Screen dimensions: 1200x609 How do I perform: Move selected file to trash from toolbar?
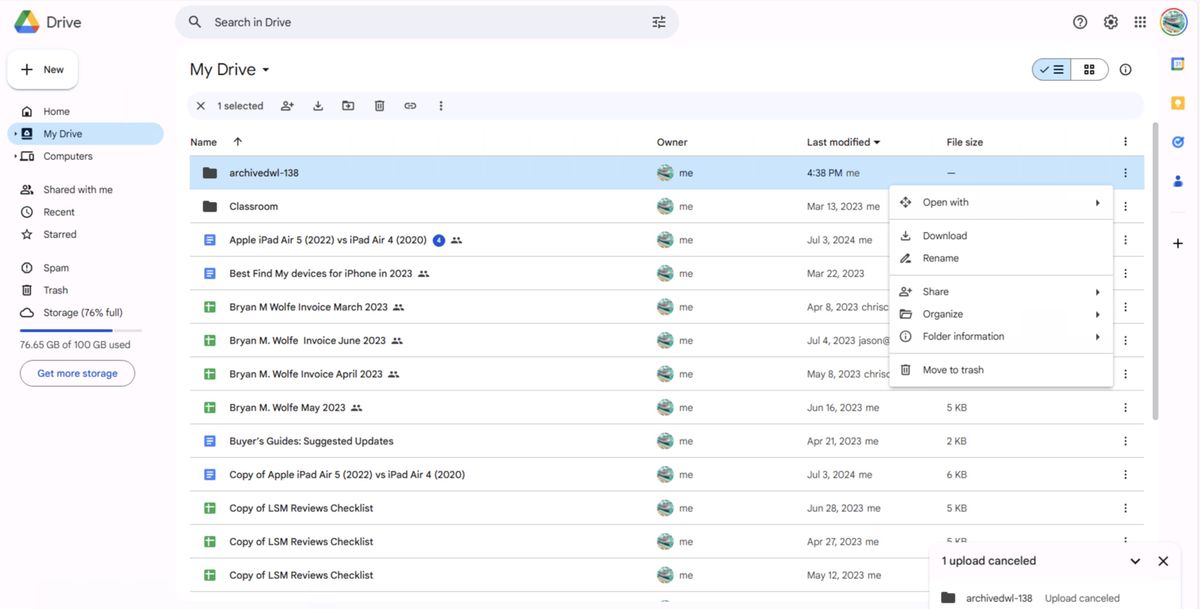379,105
